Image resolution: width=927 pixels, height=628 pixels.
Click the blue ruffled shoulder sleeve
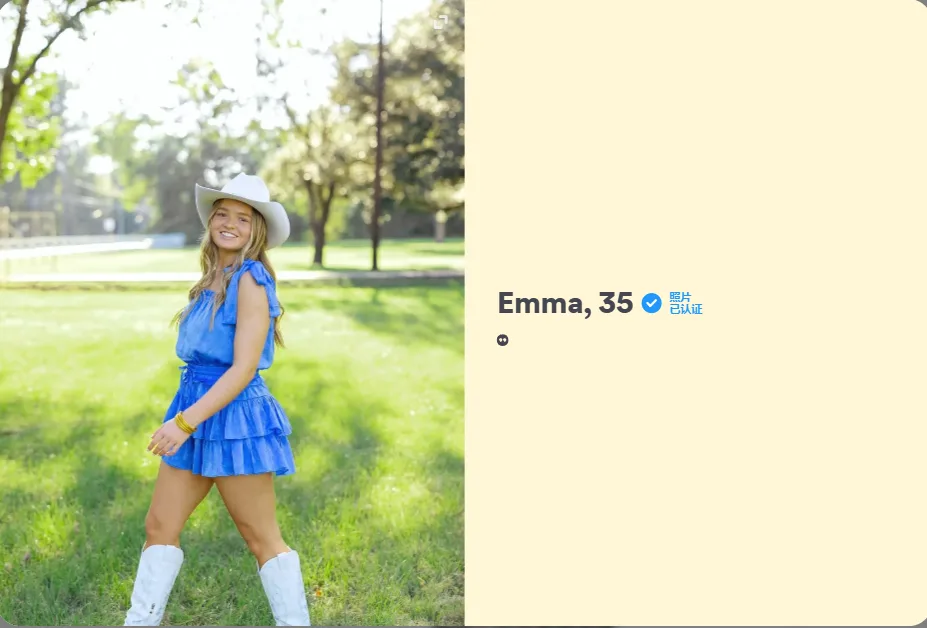click(x=260, y=284)
